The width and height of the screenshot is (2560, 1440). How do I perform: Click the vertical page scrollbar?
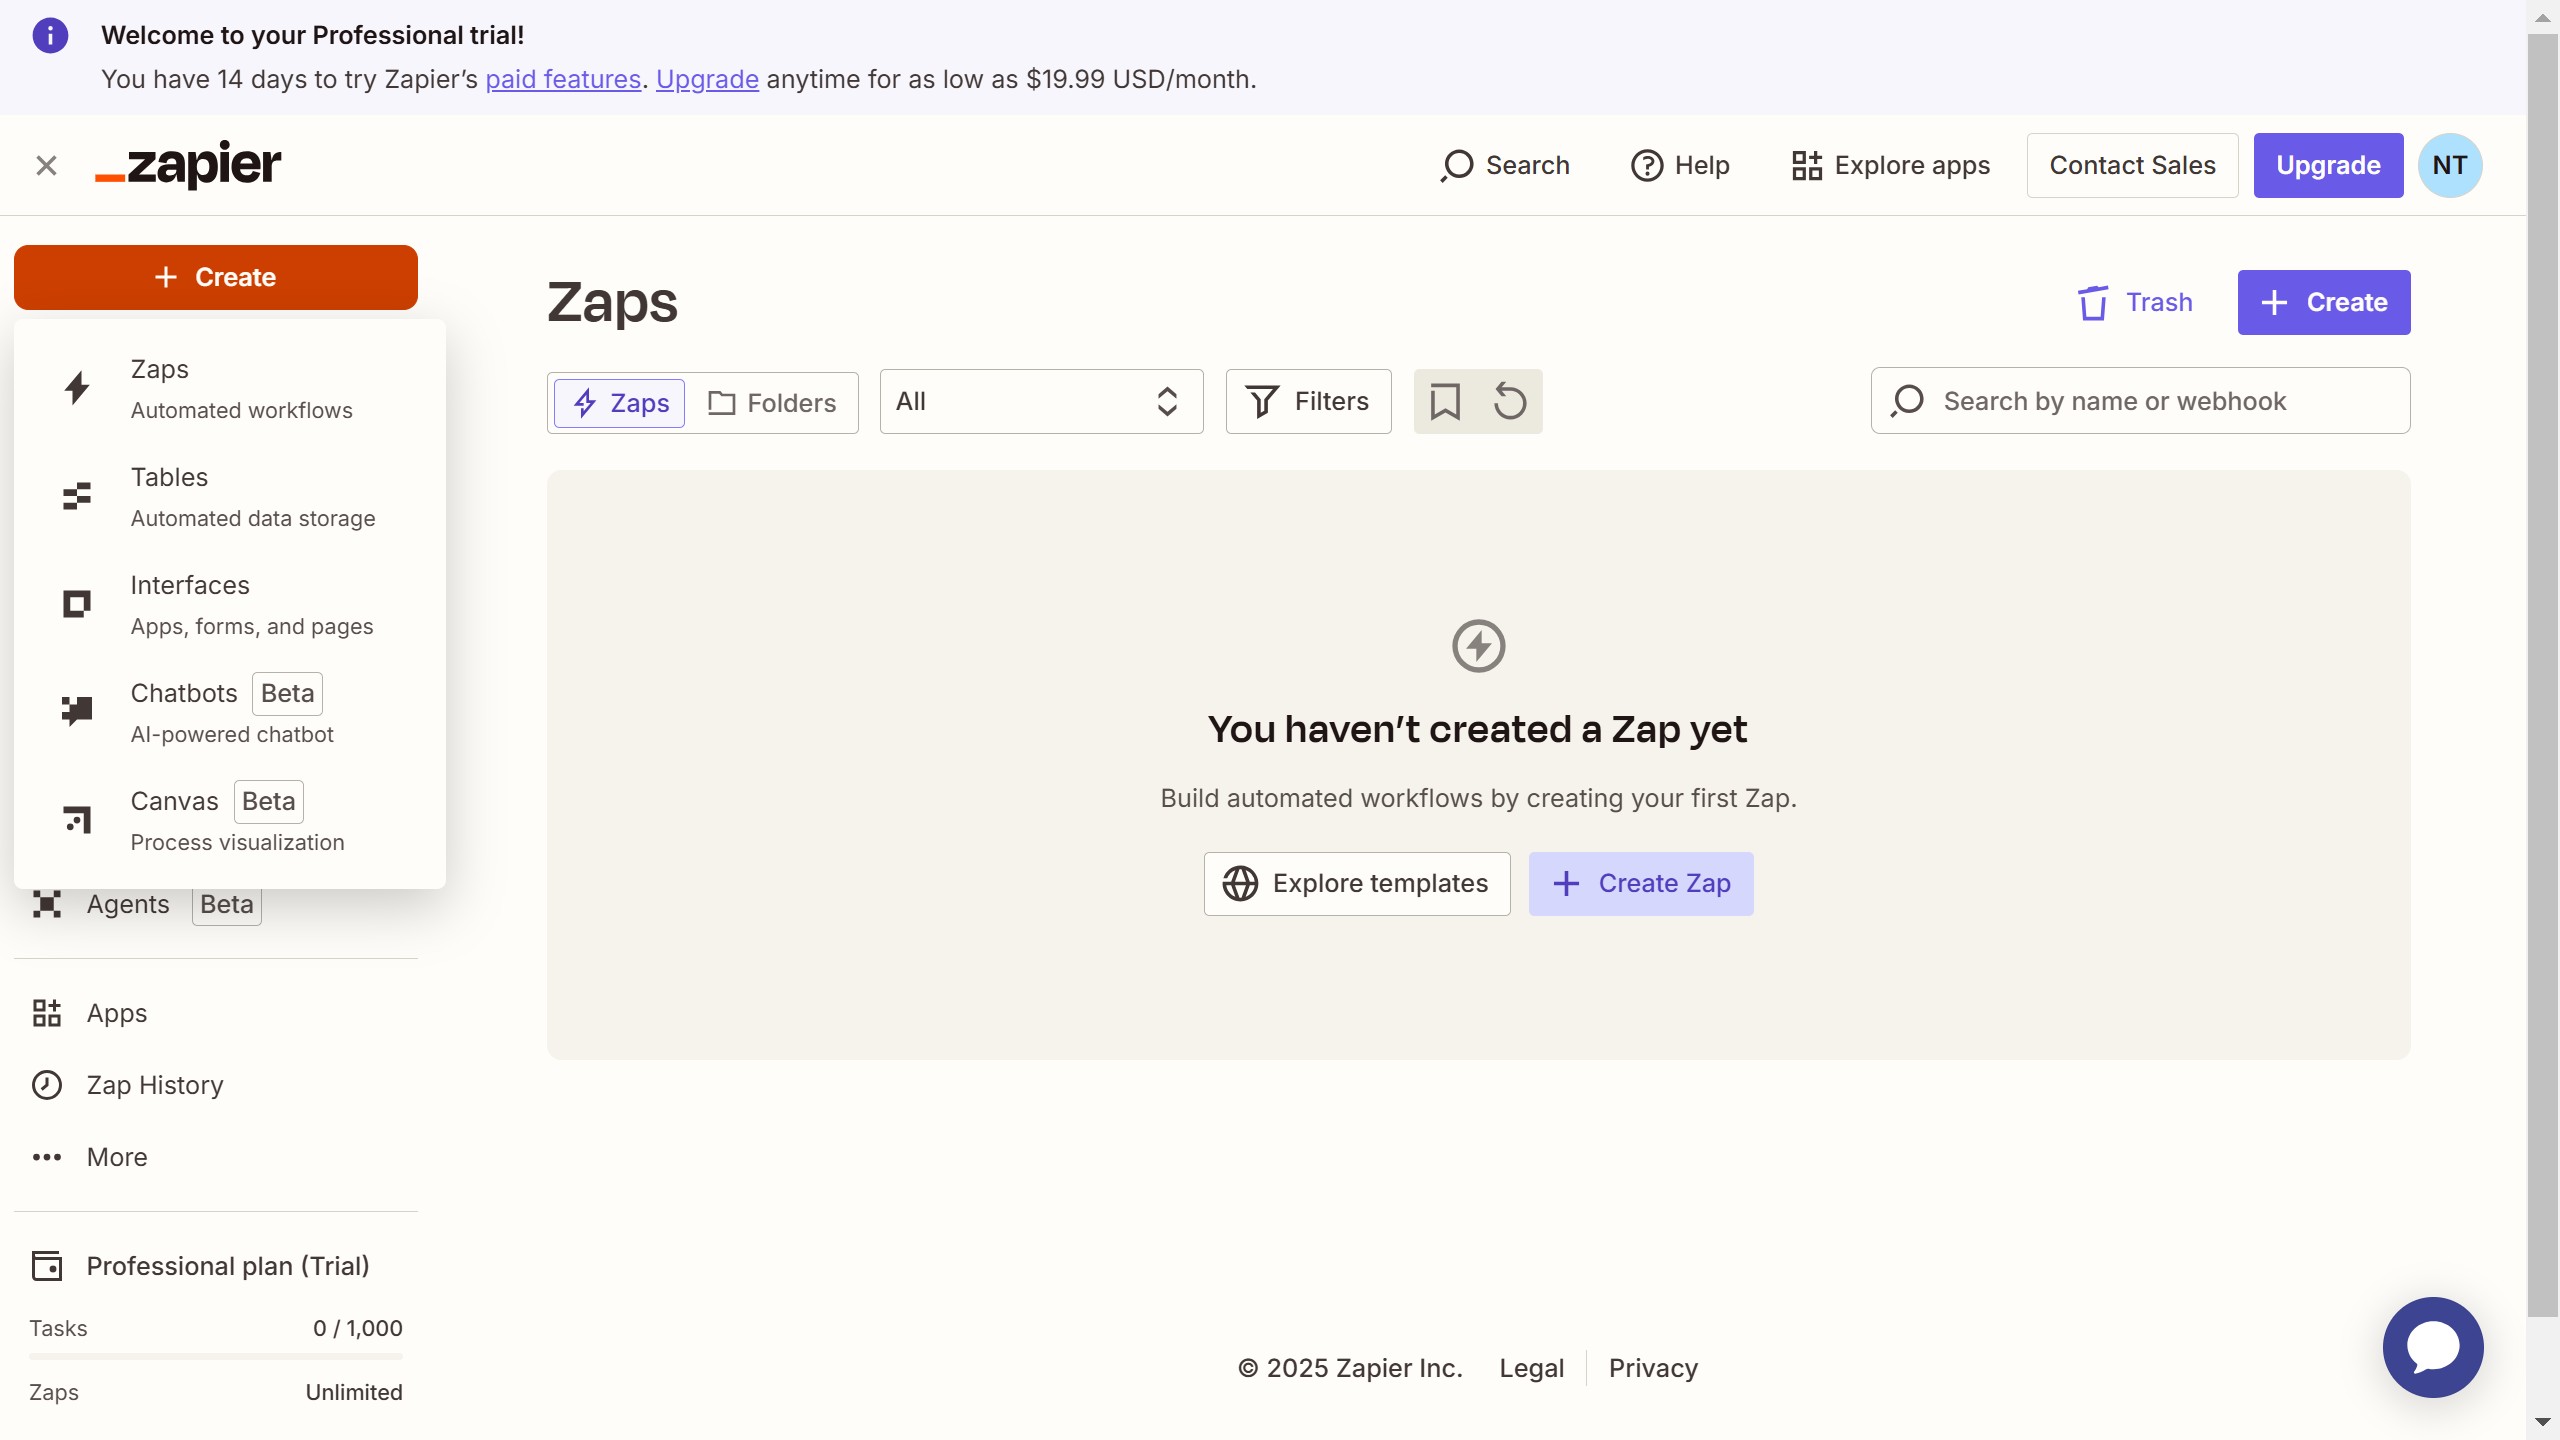[2542, 675]
